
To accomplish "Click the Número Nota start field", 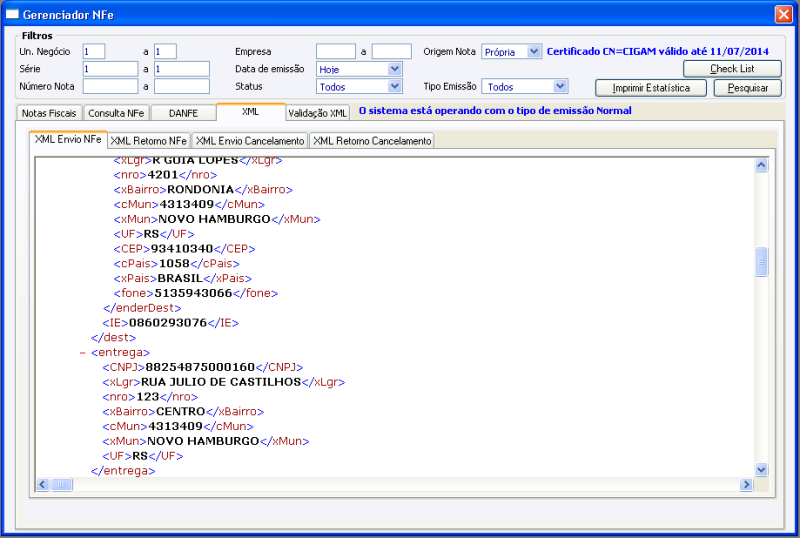I will click(x=110, y=86).
